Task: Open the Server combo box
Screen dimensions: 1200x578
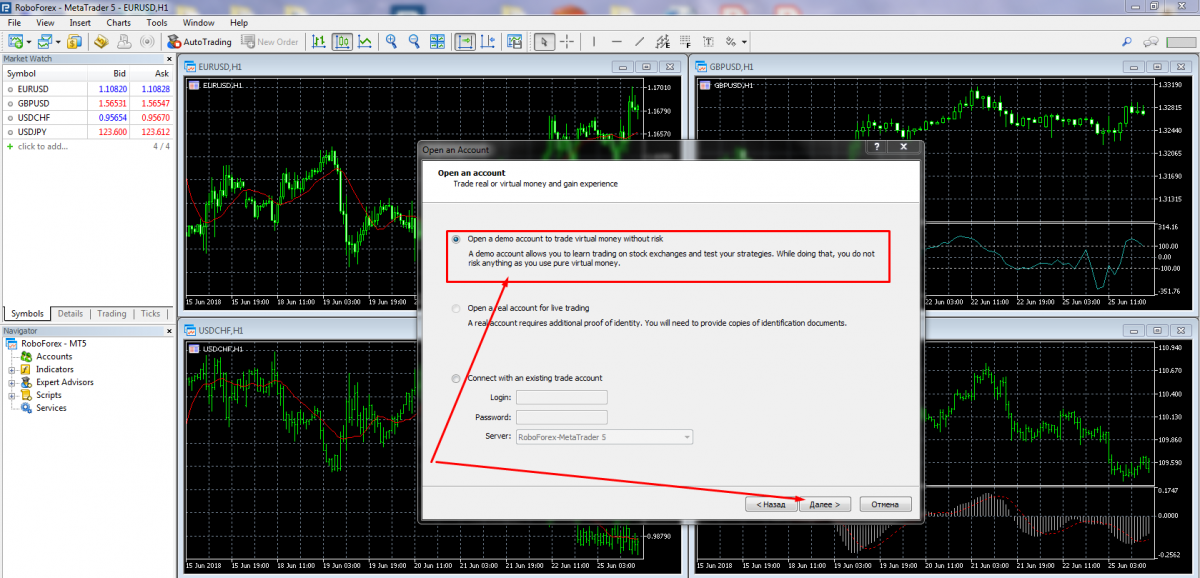Action: (604, 437)
